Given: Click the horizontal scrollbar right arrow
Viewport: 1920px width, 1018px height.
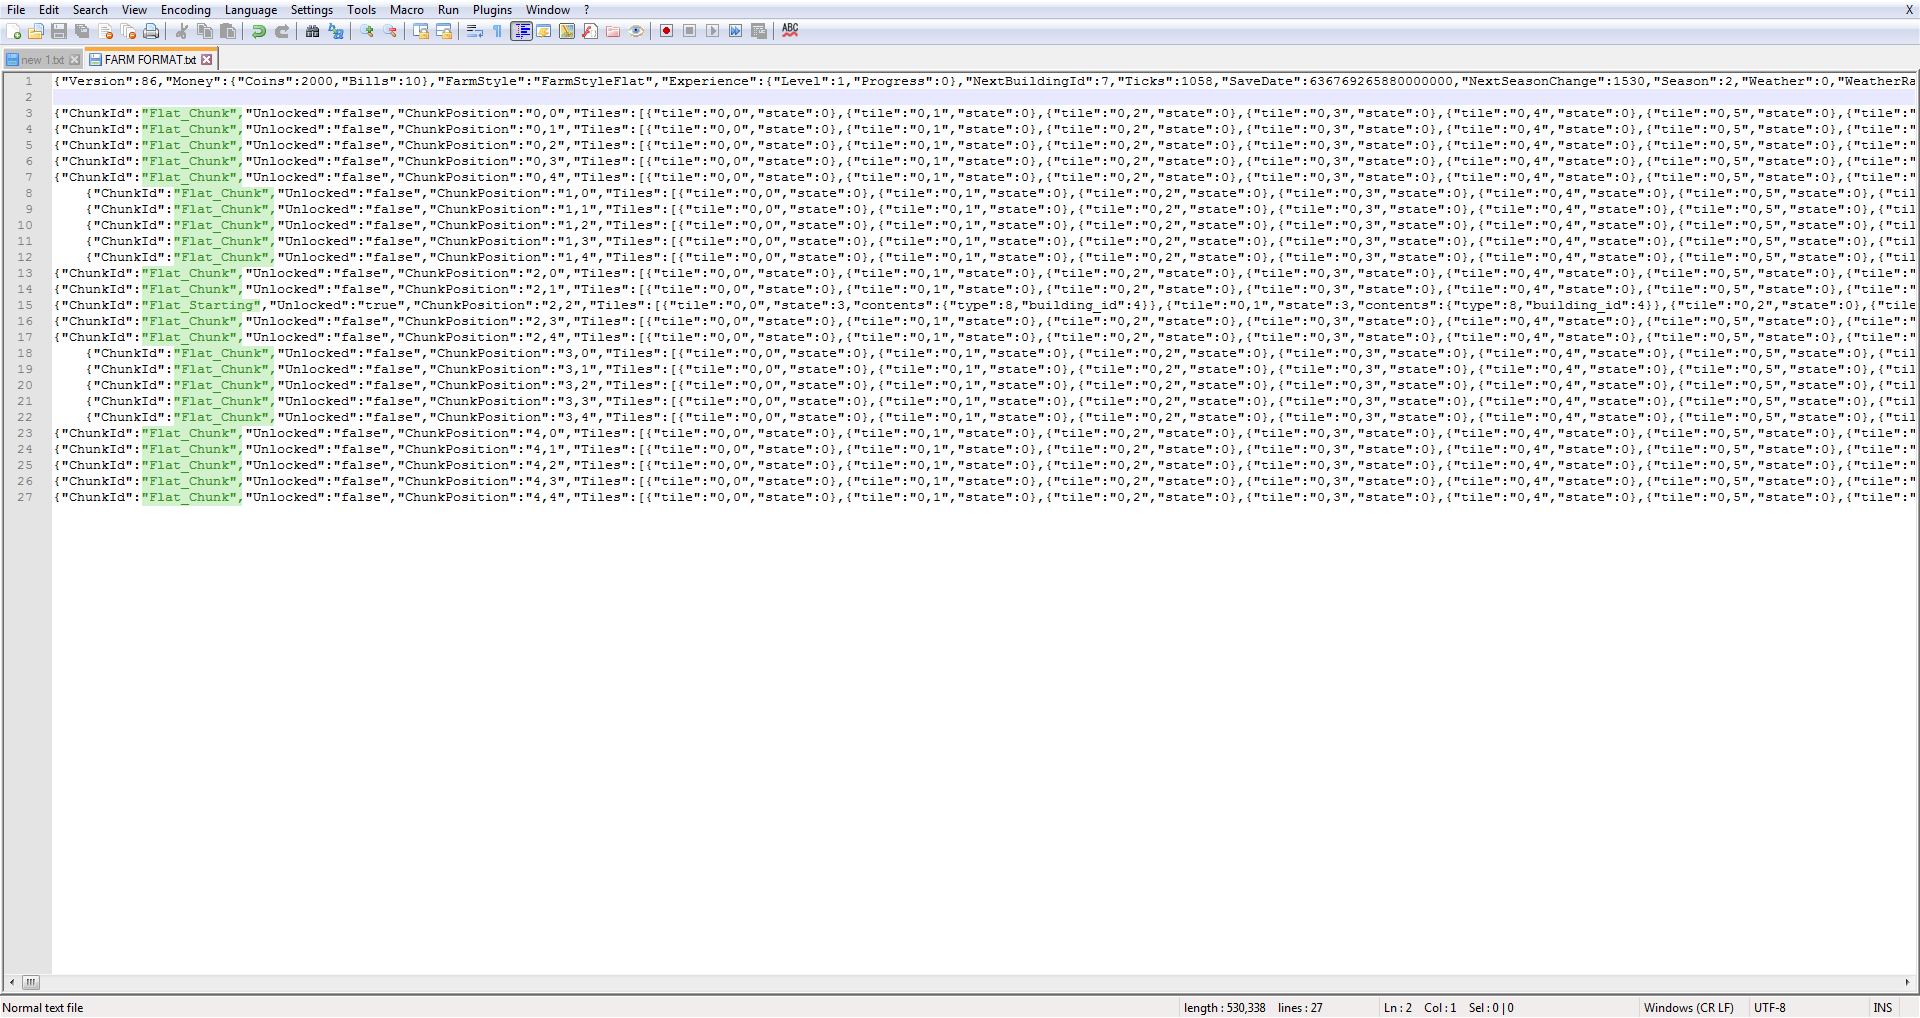Looking at the screenshot, I should [1907, 982].
